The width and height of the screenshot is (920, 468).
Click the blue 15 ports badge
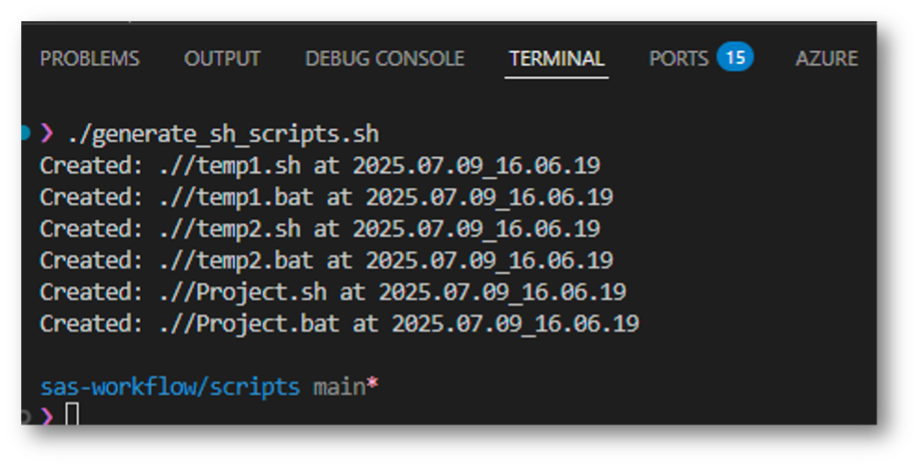(735, 57)
